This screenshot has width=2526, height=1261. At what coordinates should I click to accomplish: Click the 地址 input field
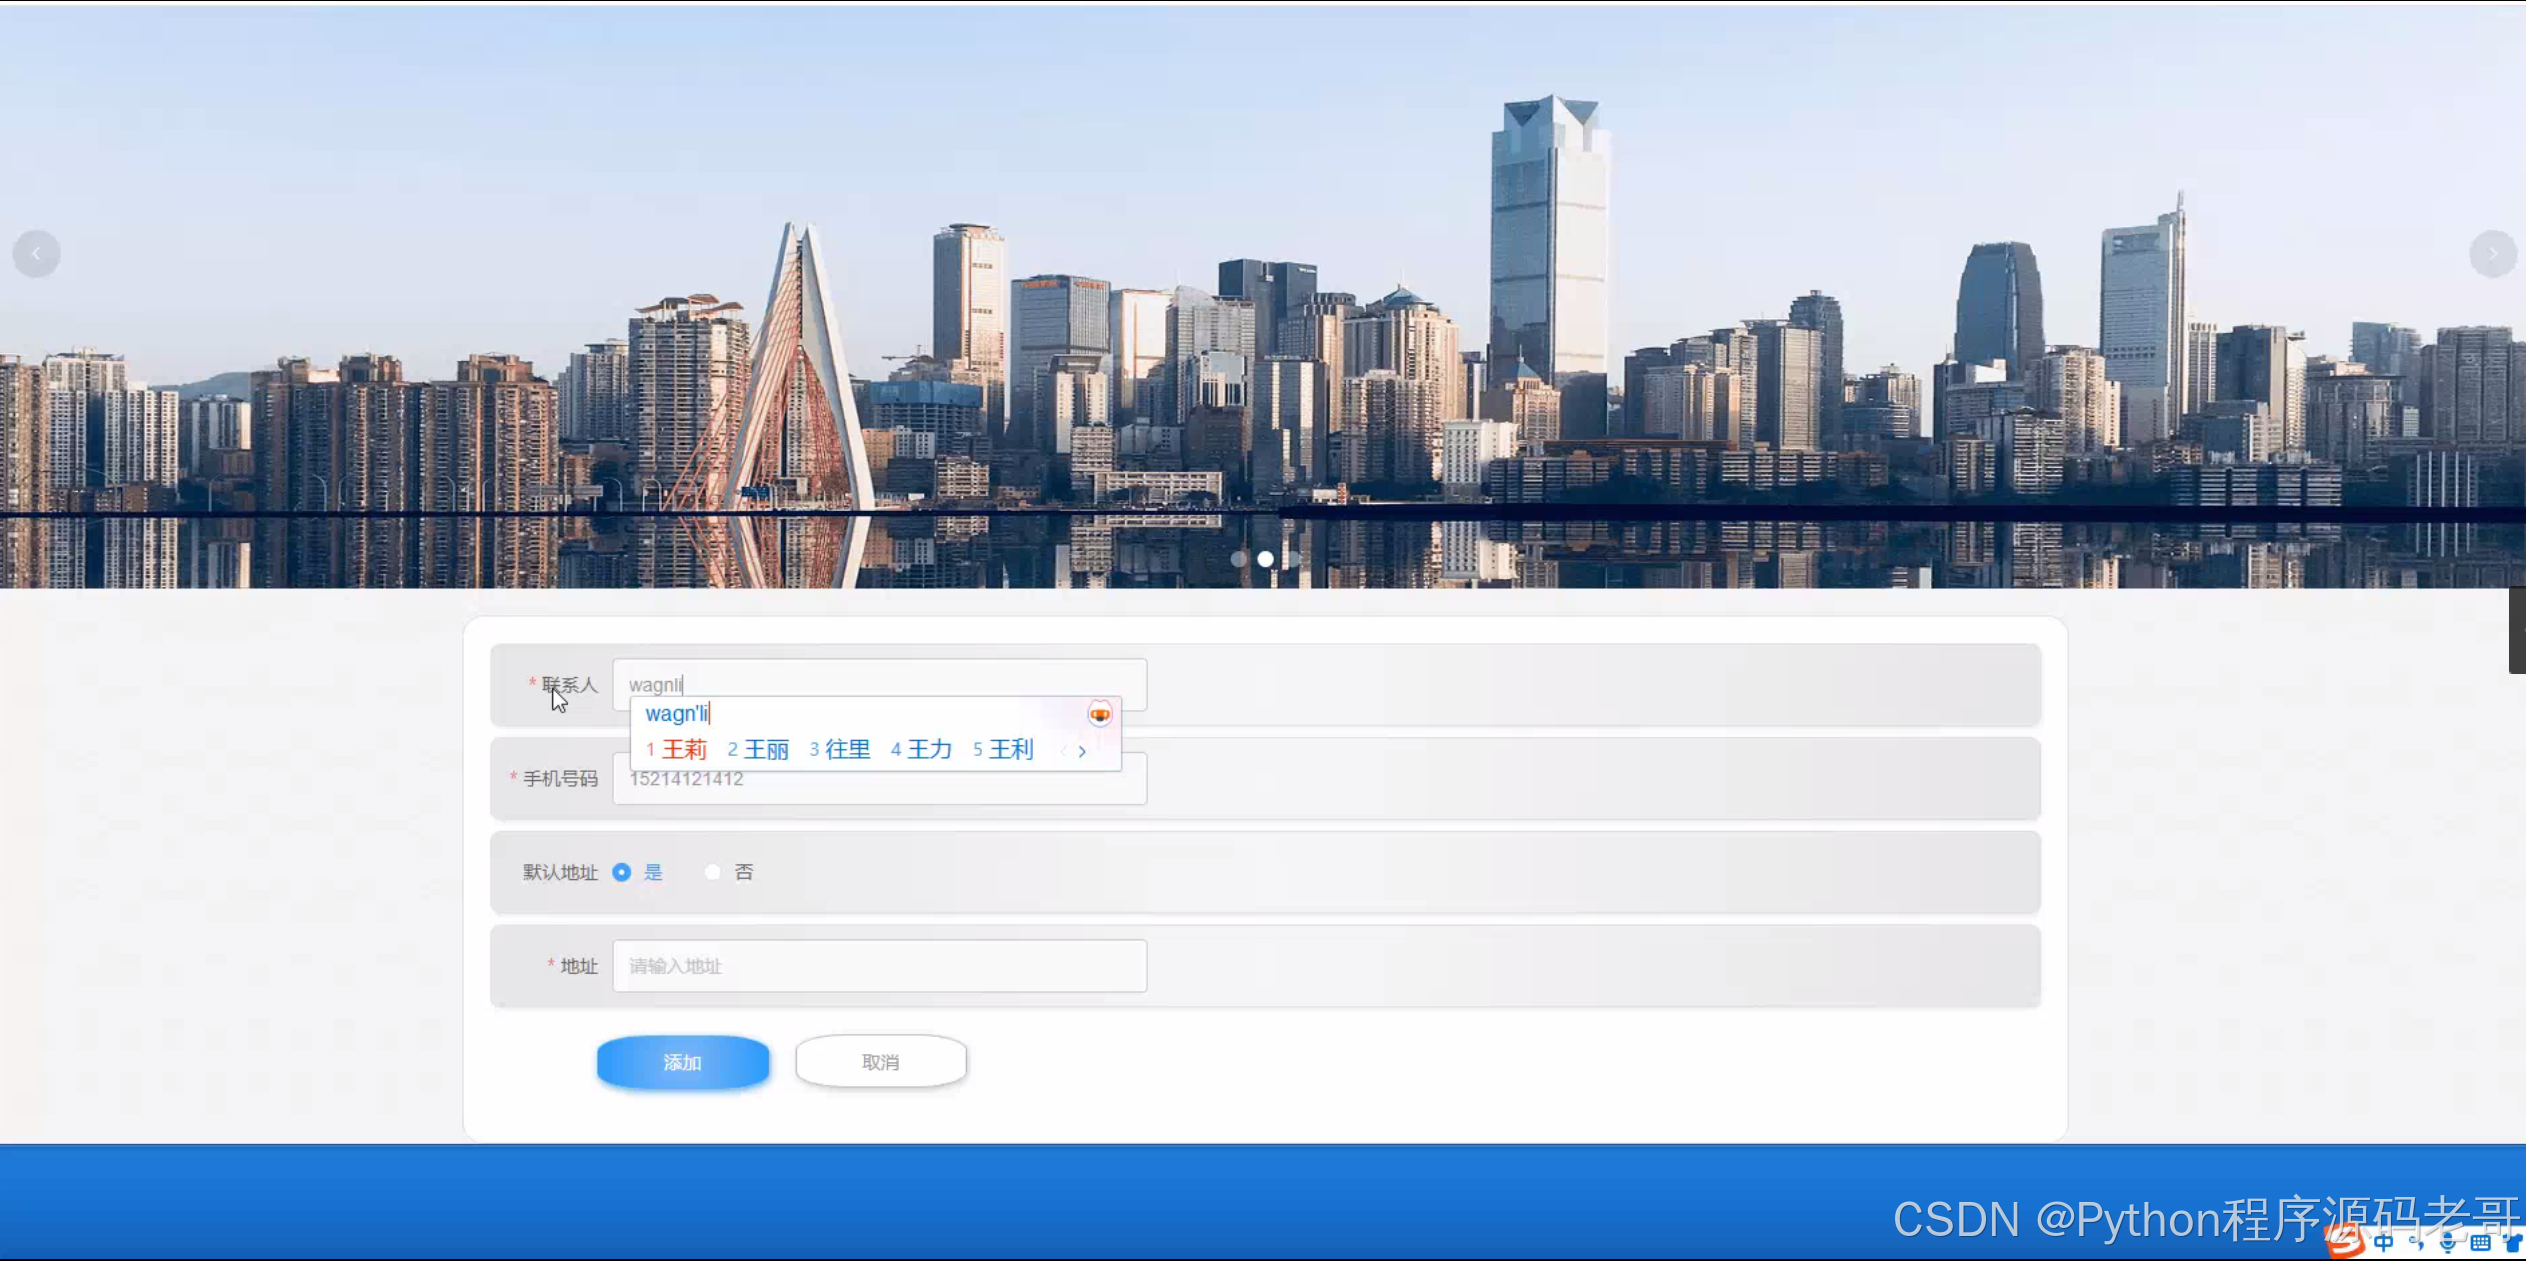coord(879,966)
